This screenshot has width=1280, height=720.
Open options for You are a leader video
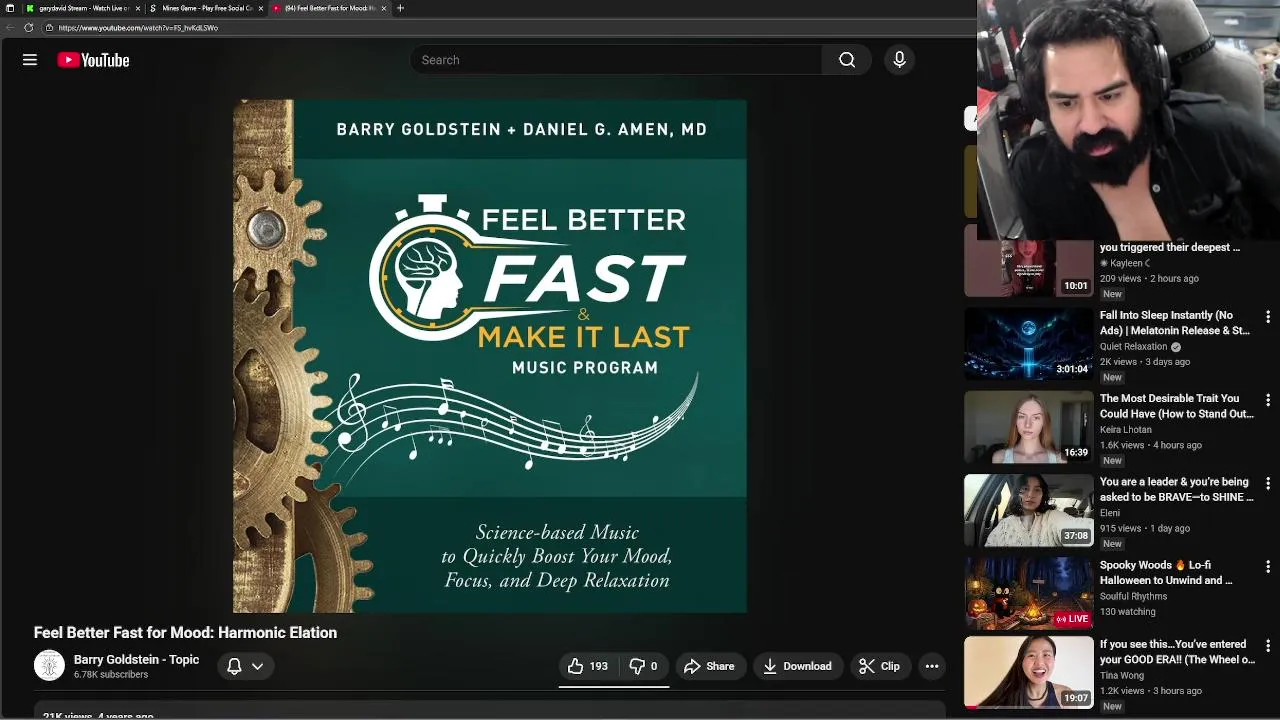pos(1268,483)
